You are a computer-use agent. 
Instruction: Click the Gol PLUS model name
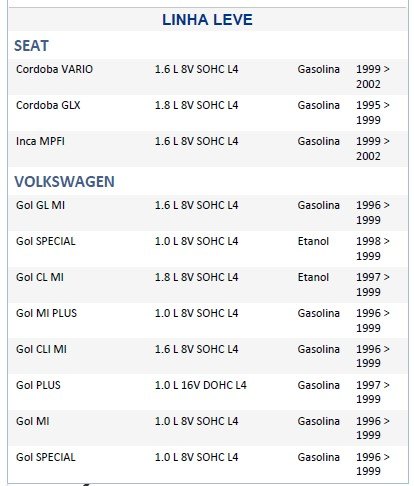pyautogui.click(x=38, y=385)
